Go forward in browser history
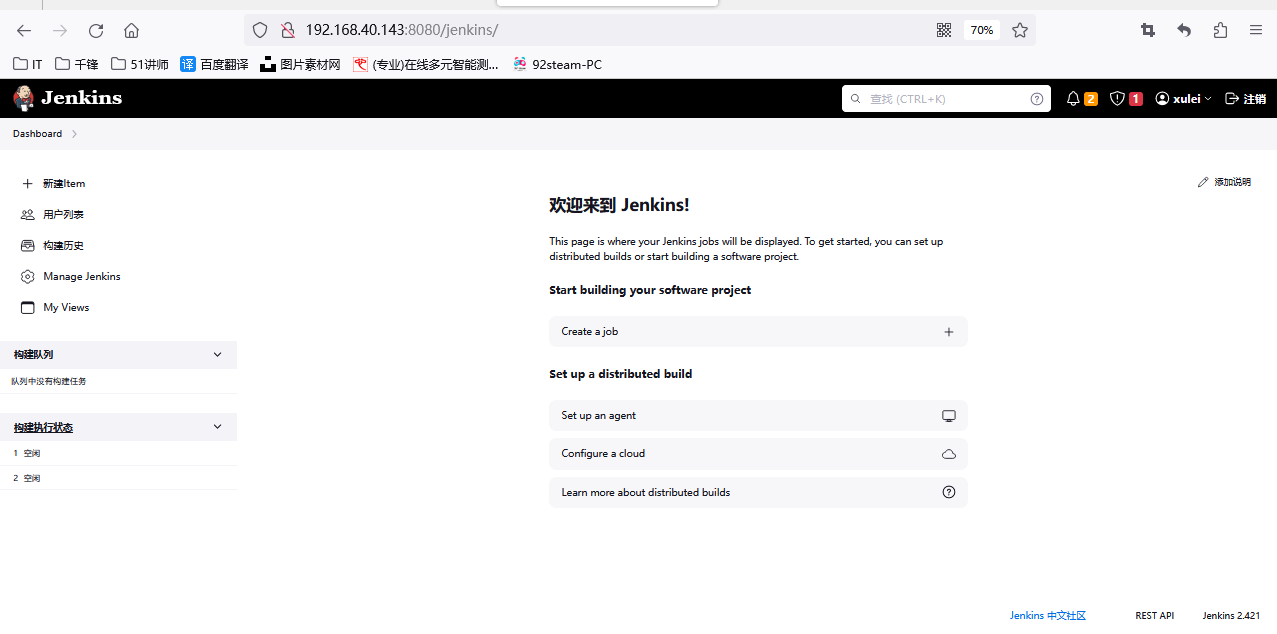Screen dimensions: 1277x634 [60, 30]
